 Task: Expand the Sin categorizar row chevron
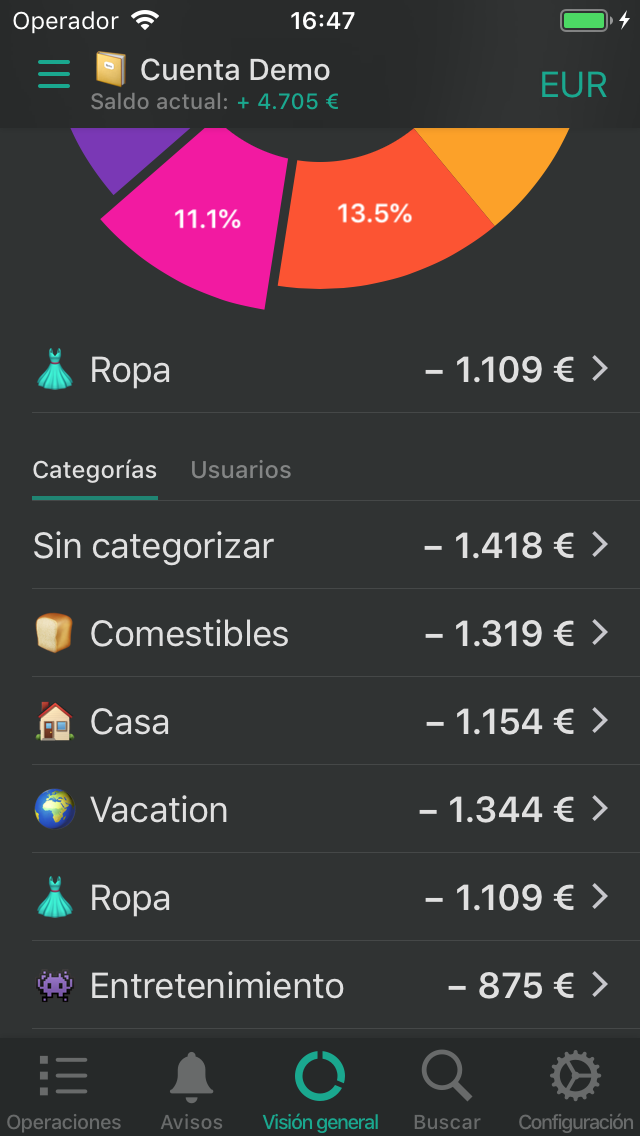[x=600, y=545]
